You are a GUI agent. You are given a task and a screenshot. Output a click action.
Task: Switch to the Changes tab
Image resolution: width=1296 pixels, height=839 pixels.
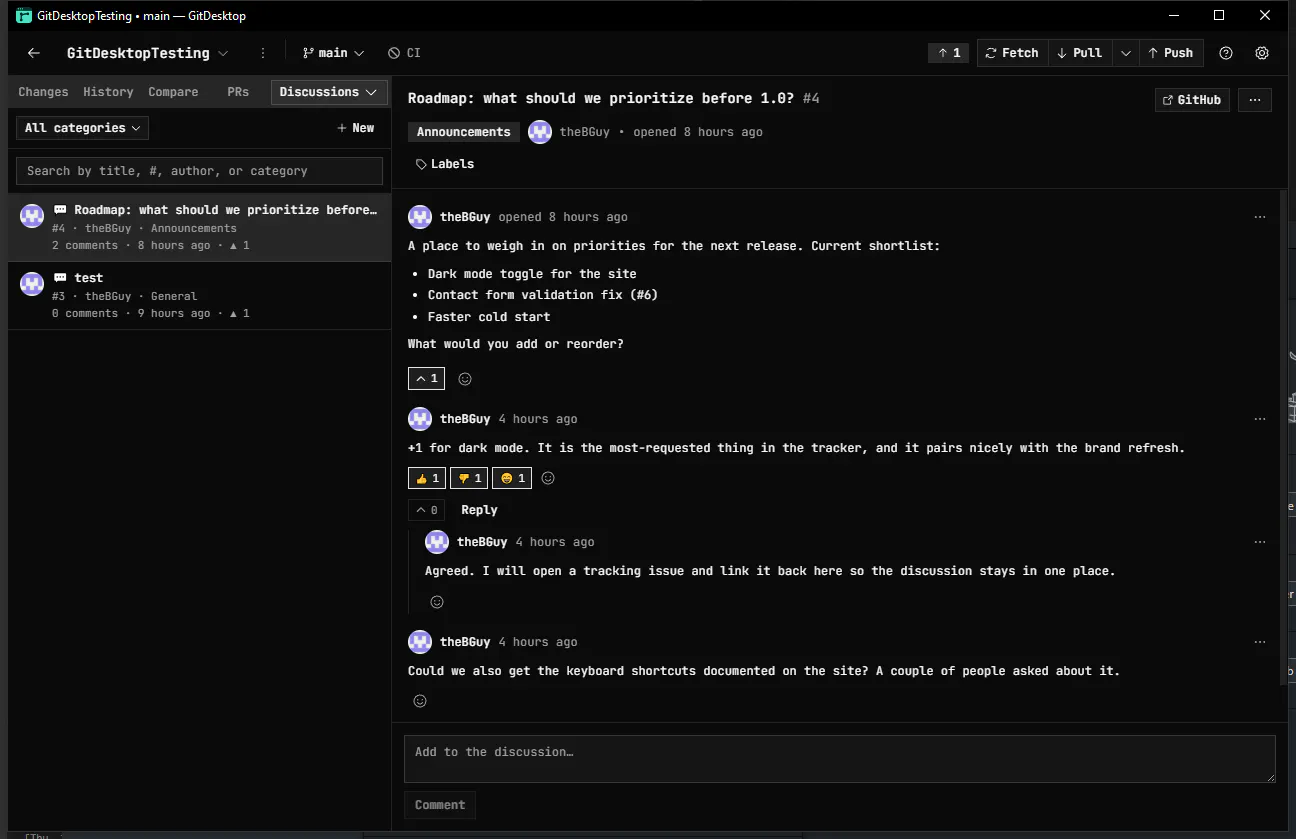click(x=43, y=92)
